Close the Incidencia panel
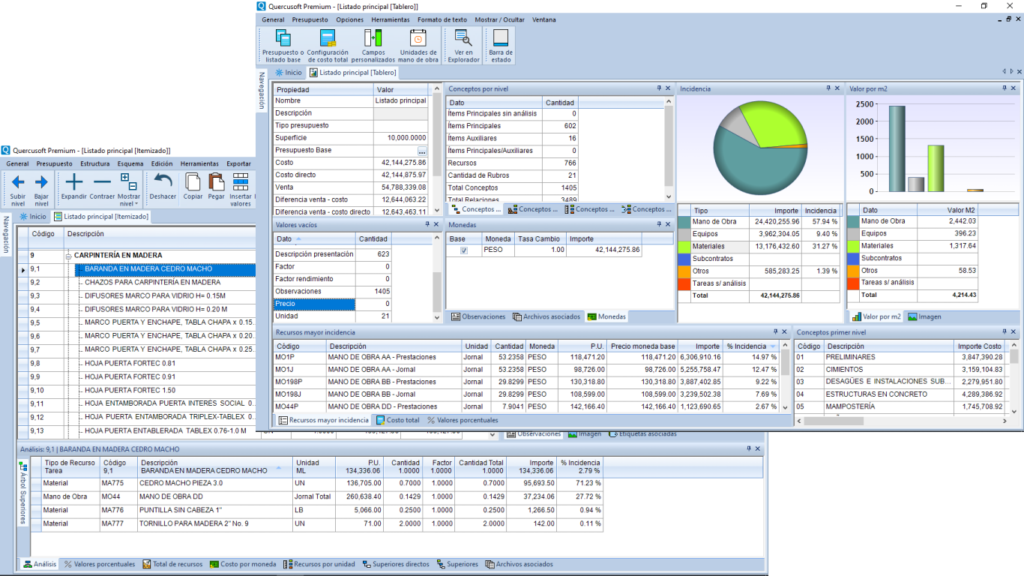 click(837, 88)
